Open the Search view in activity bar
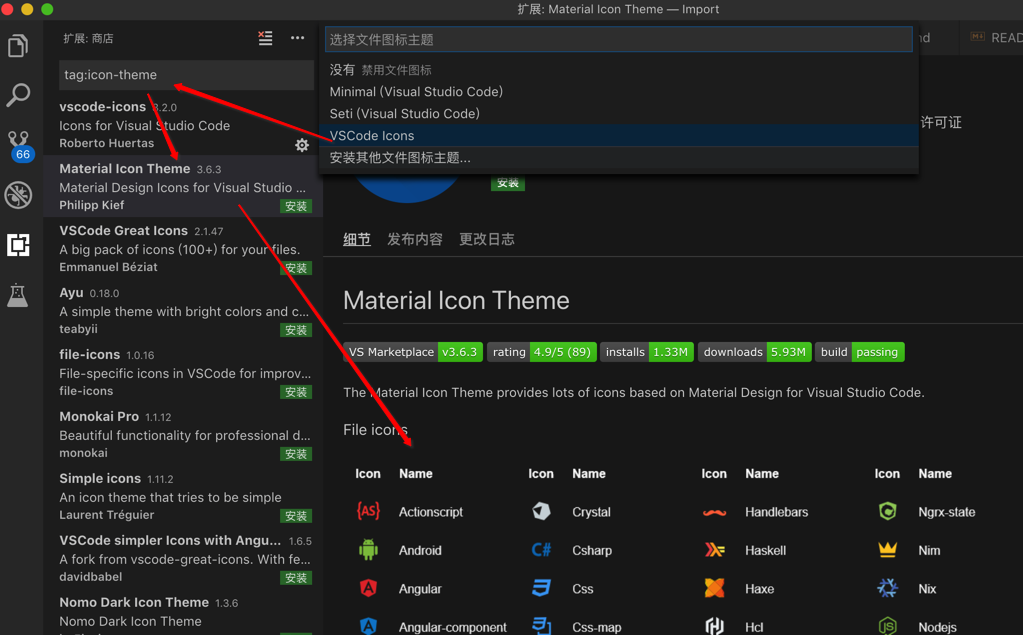The width and height of the screenshot is (1023, 635). click(18, 95)
